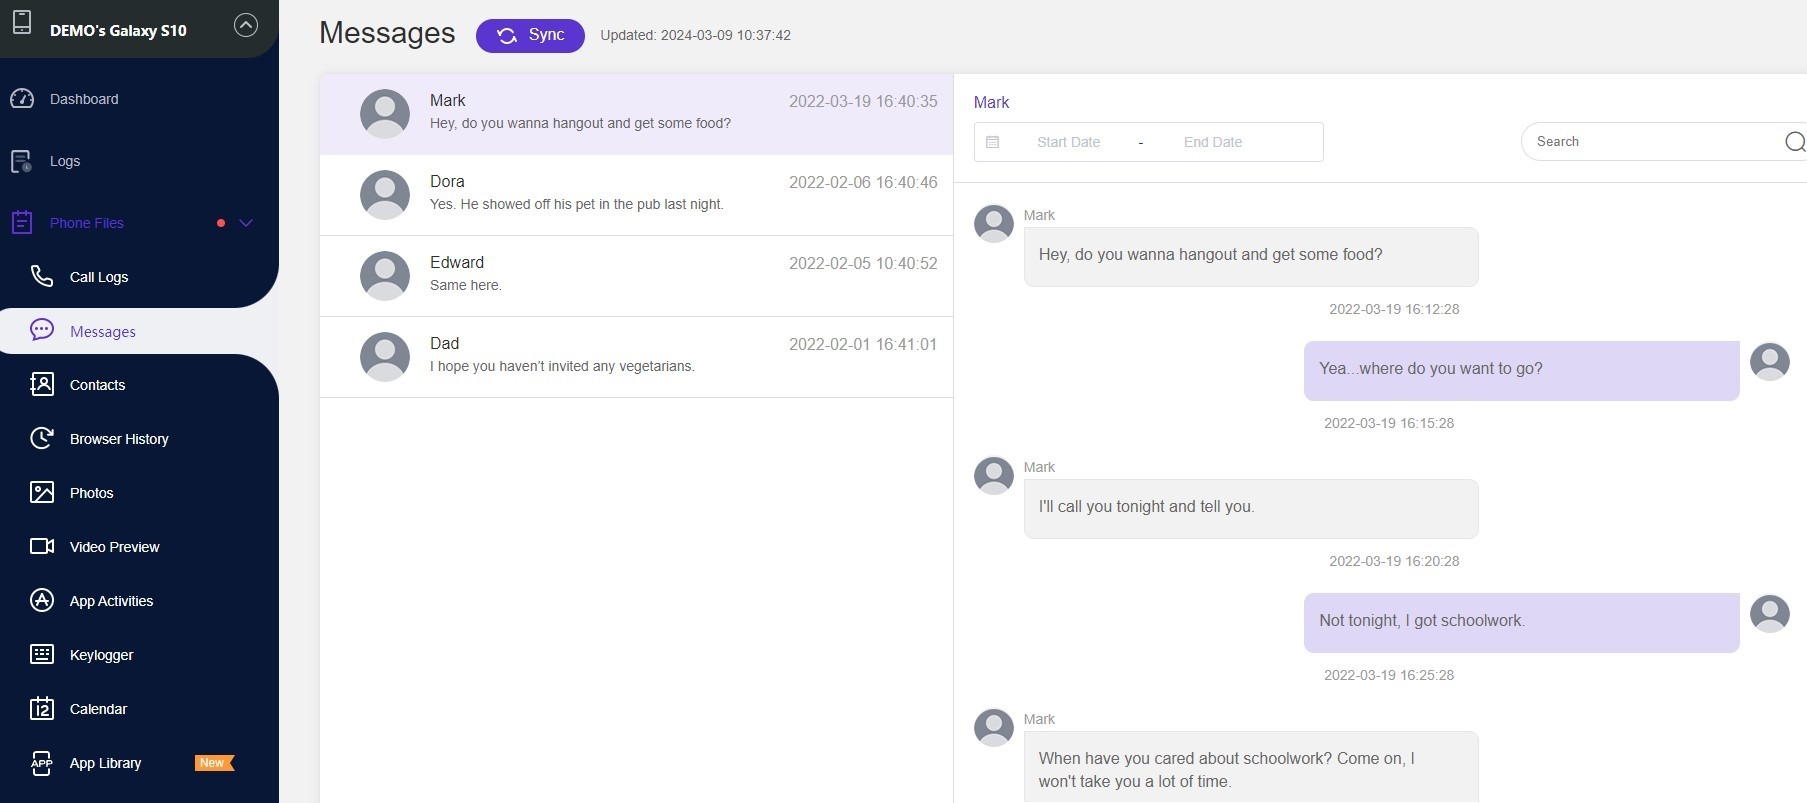This screenshot has height=803, width=1807.
Task: Click the search magnifier icon
Action: 1795,142
